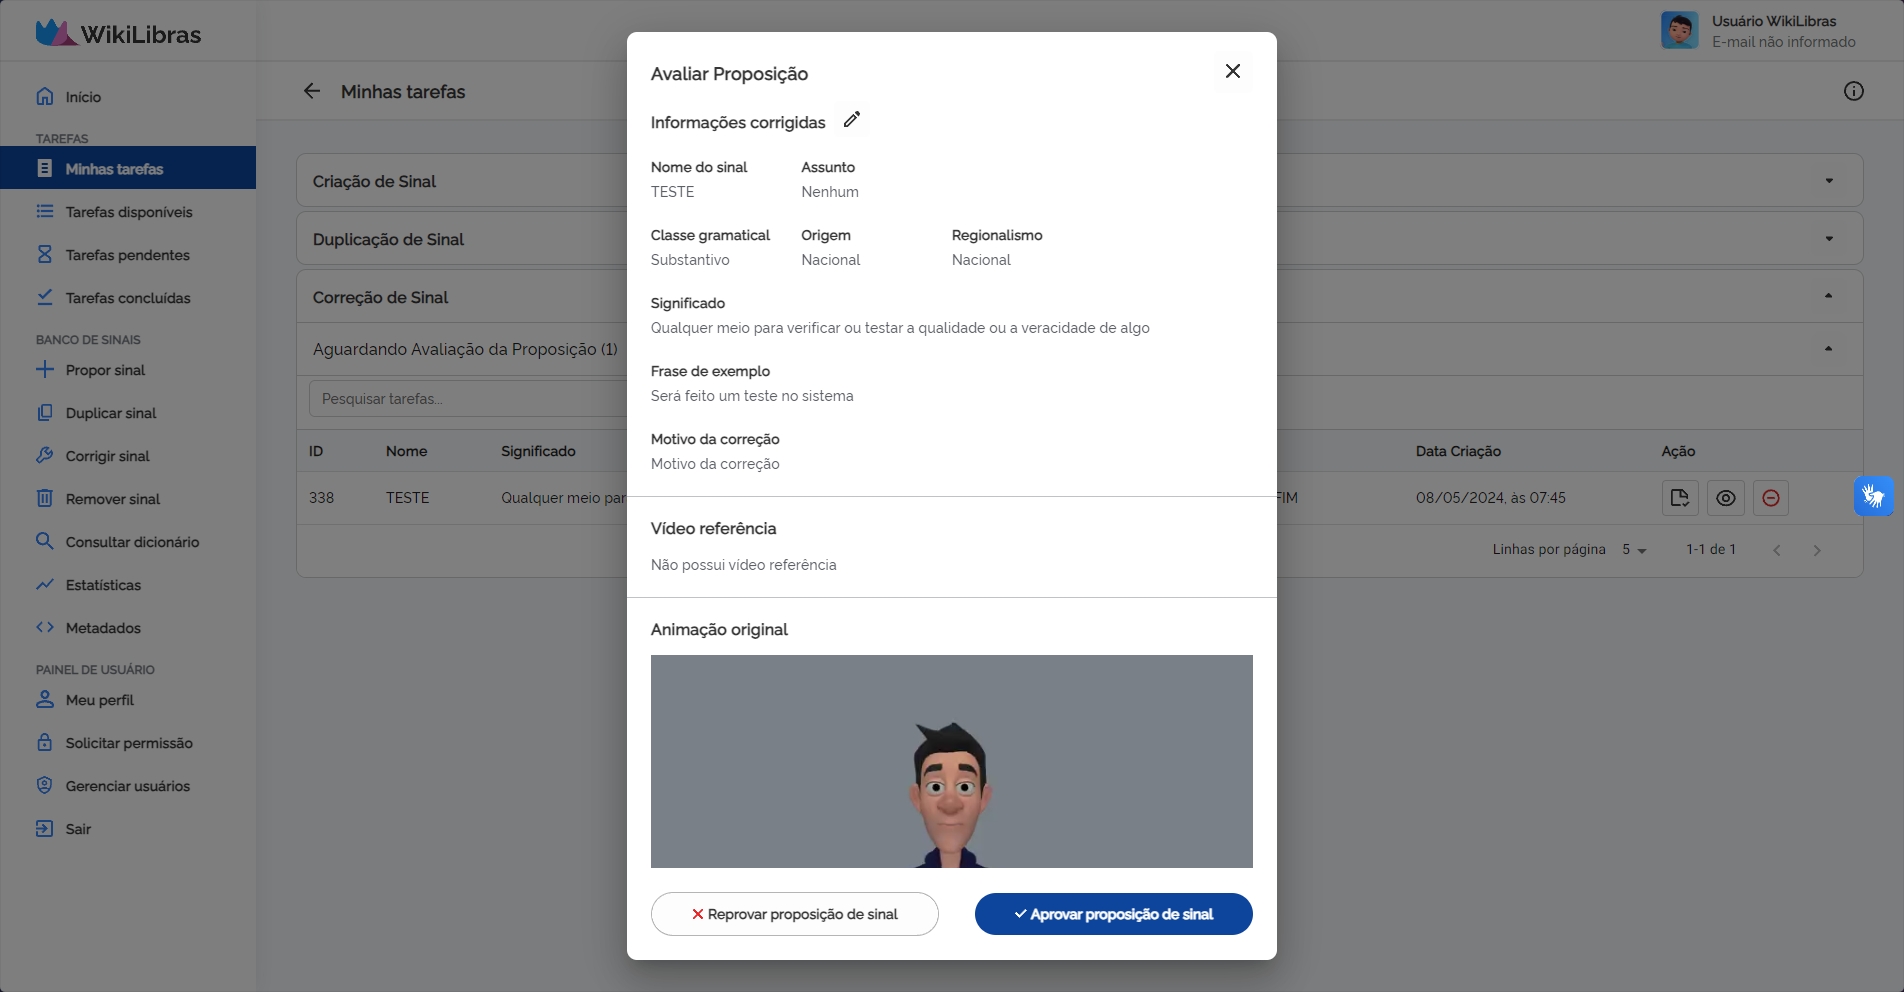Click the pencil edit icon beside Informações corrigidas

pos(851,120)
